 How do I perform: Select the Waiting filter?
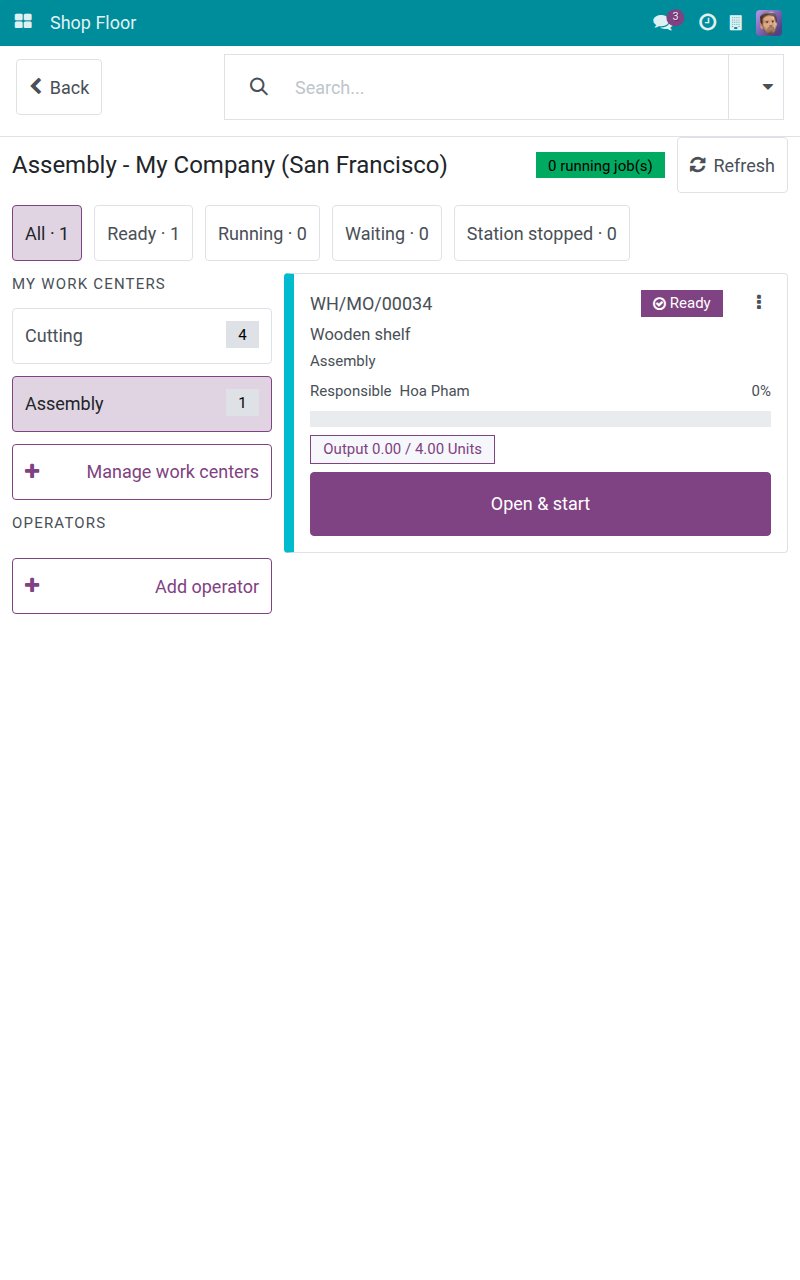pyautogui.click(x=387, y=233)
